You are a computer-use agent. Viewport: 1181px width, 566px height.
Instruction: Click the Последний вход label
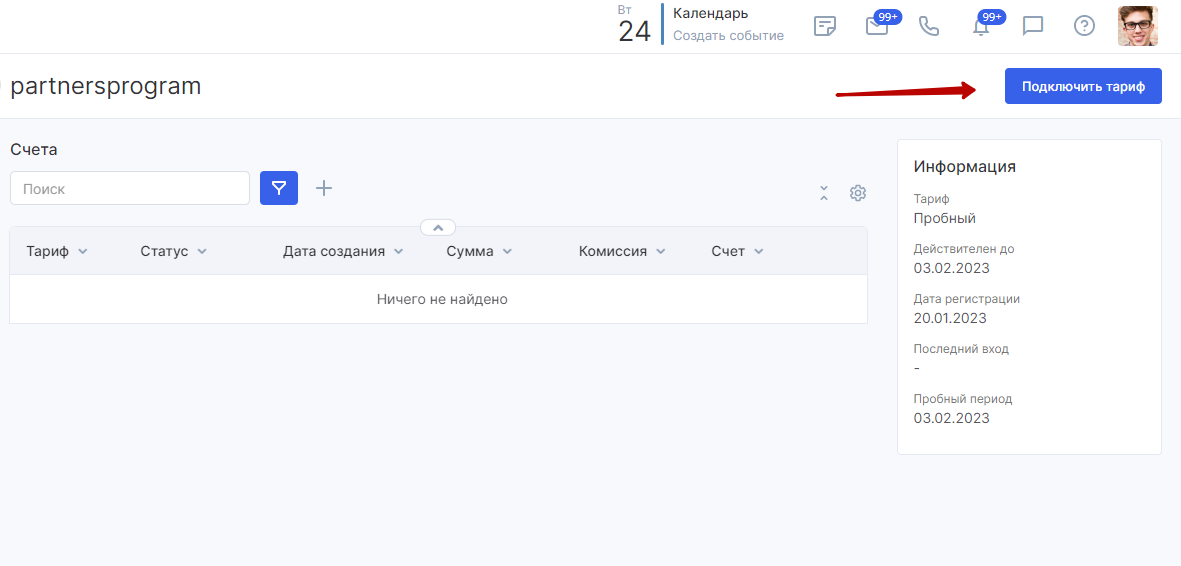(x=961, y=349)
